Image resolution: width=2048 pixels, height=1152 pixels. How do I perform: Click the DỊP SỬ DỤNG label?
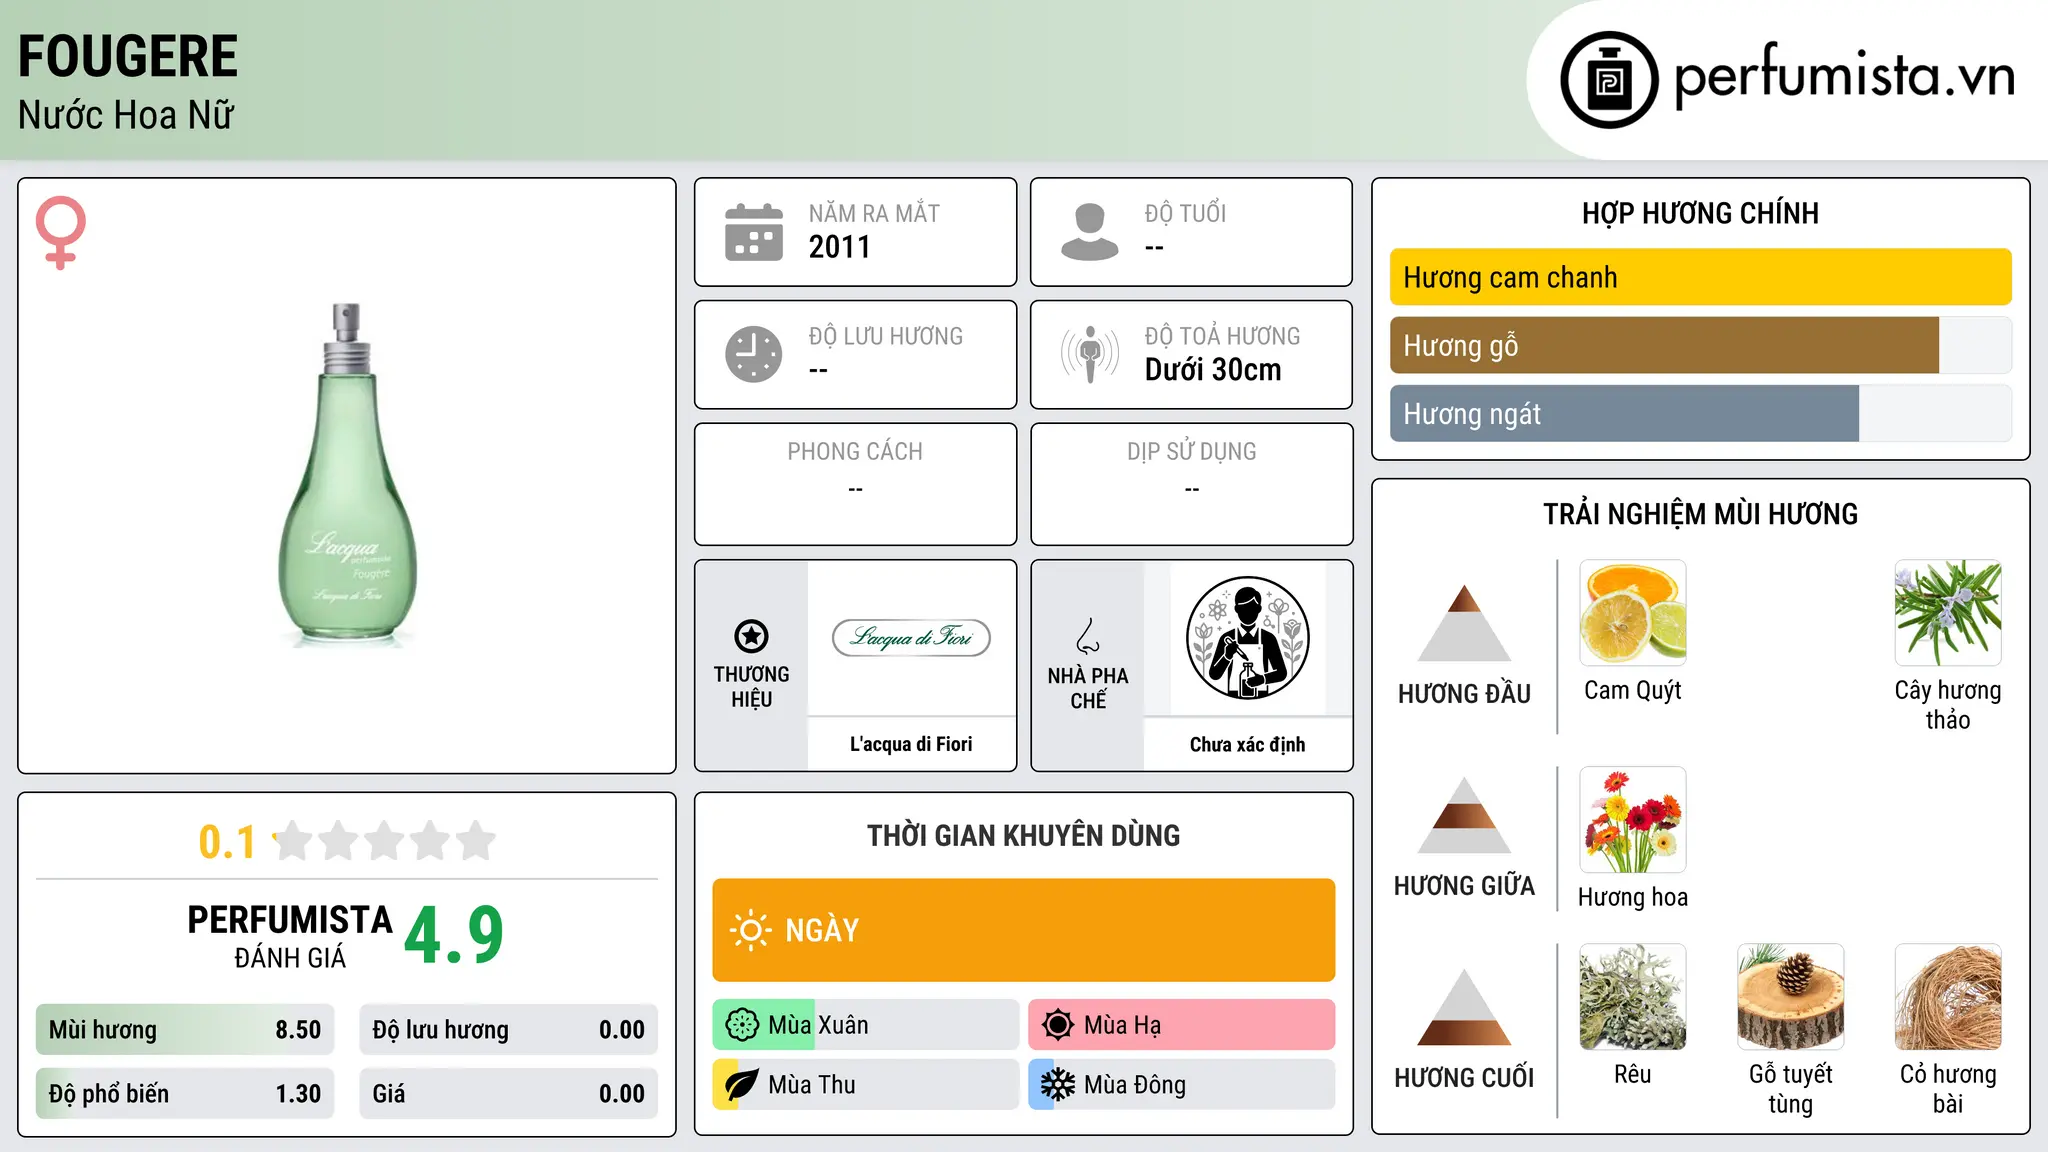(1192, 452)
